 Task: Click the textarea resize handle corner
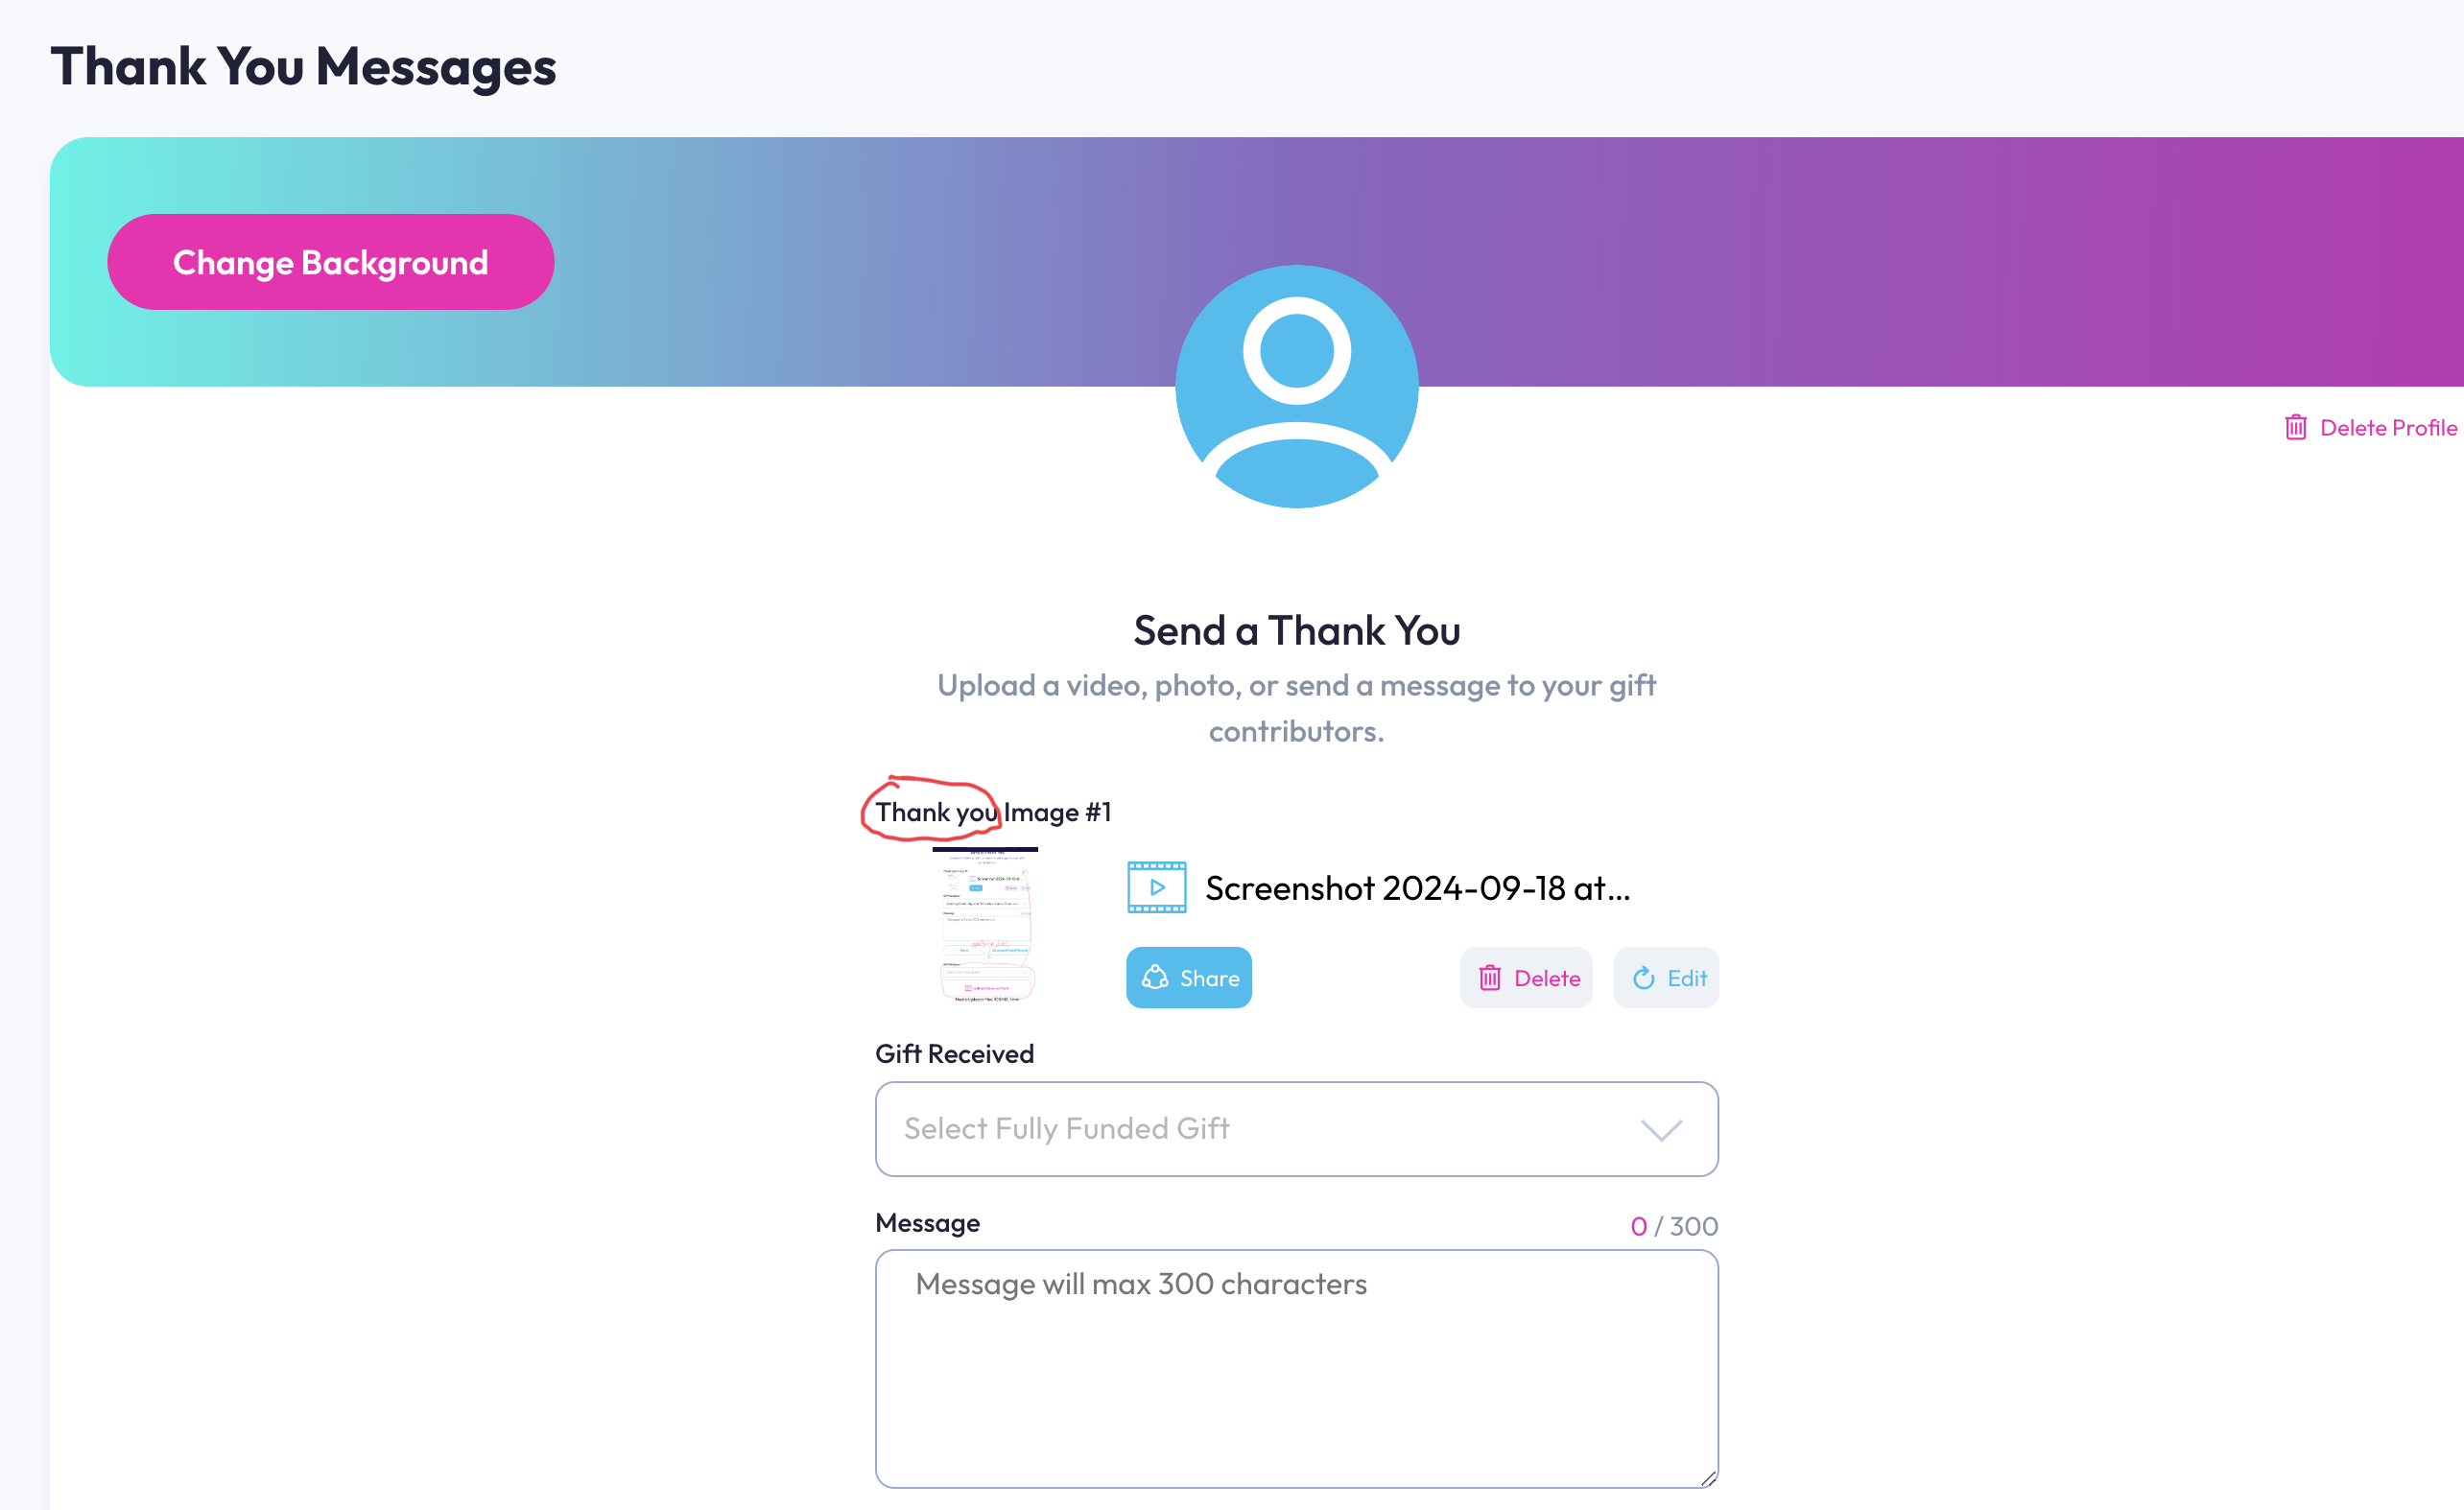[1708, 1478]
